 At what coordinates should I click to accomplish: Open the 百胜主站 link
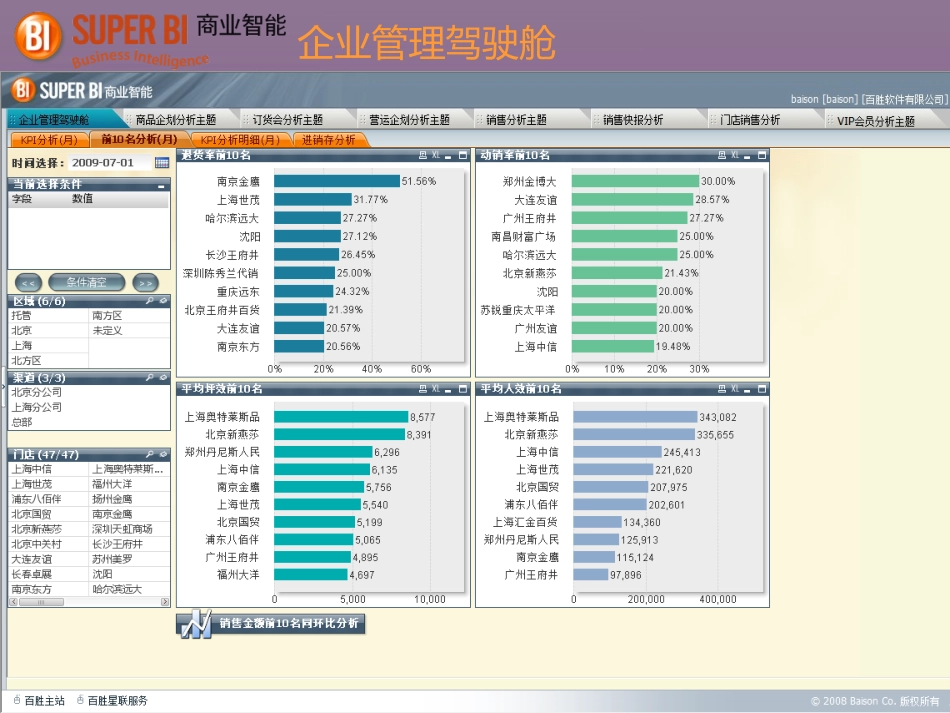tap(44, 701)
